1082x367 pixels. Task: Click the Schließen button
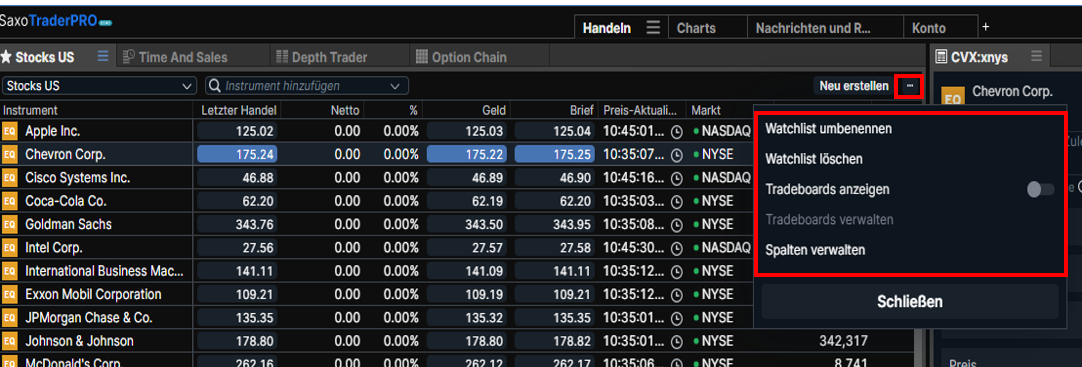[x=909, y=301]
